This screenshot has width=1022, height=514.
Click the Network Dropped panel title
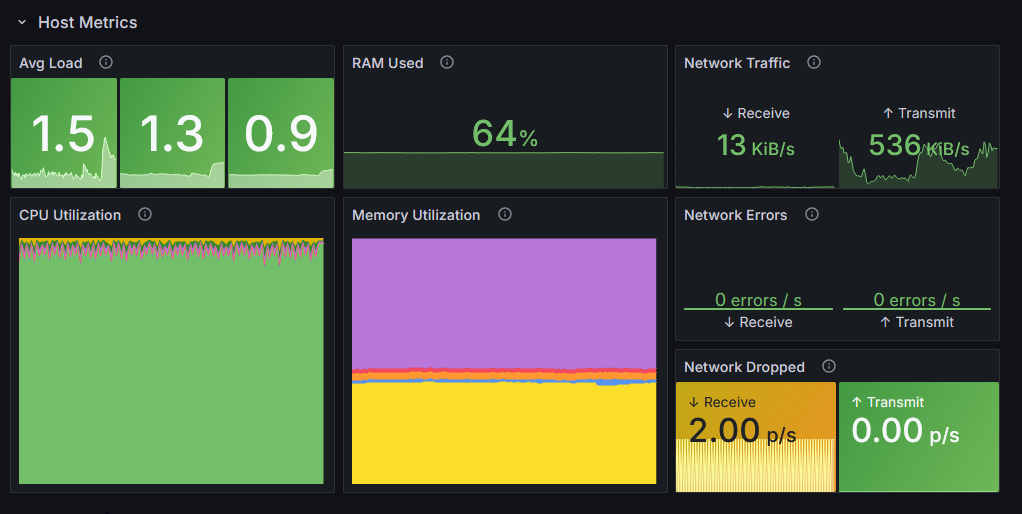[x=744, y=367]
